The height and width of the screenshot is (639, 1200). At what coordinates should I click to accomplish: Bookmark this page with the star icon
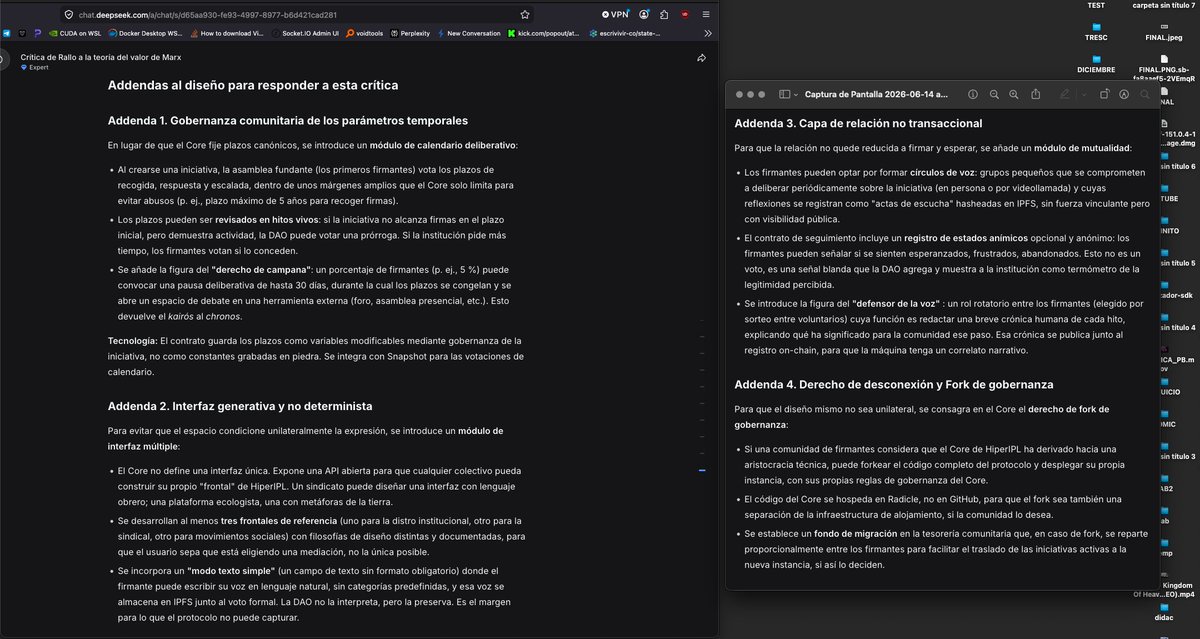(525, 14)
